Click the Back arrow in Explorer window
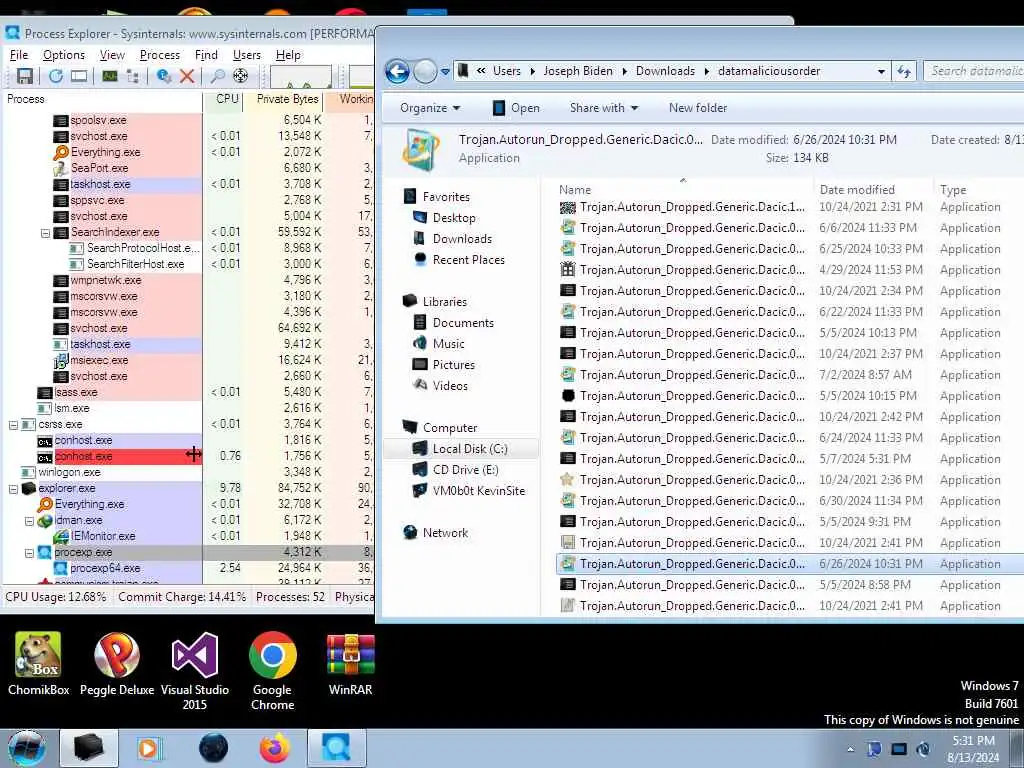The image size is (1024, 768). point(397,71)
